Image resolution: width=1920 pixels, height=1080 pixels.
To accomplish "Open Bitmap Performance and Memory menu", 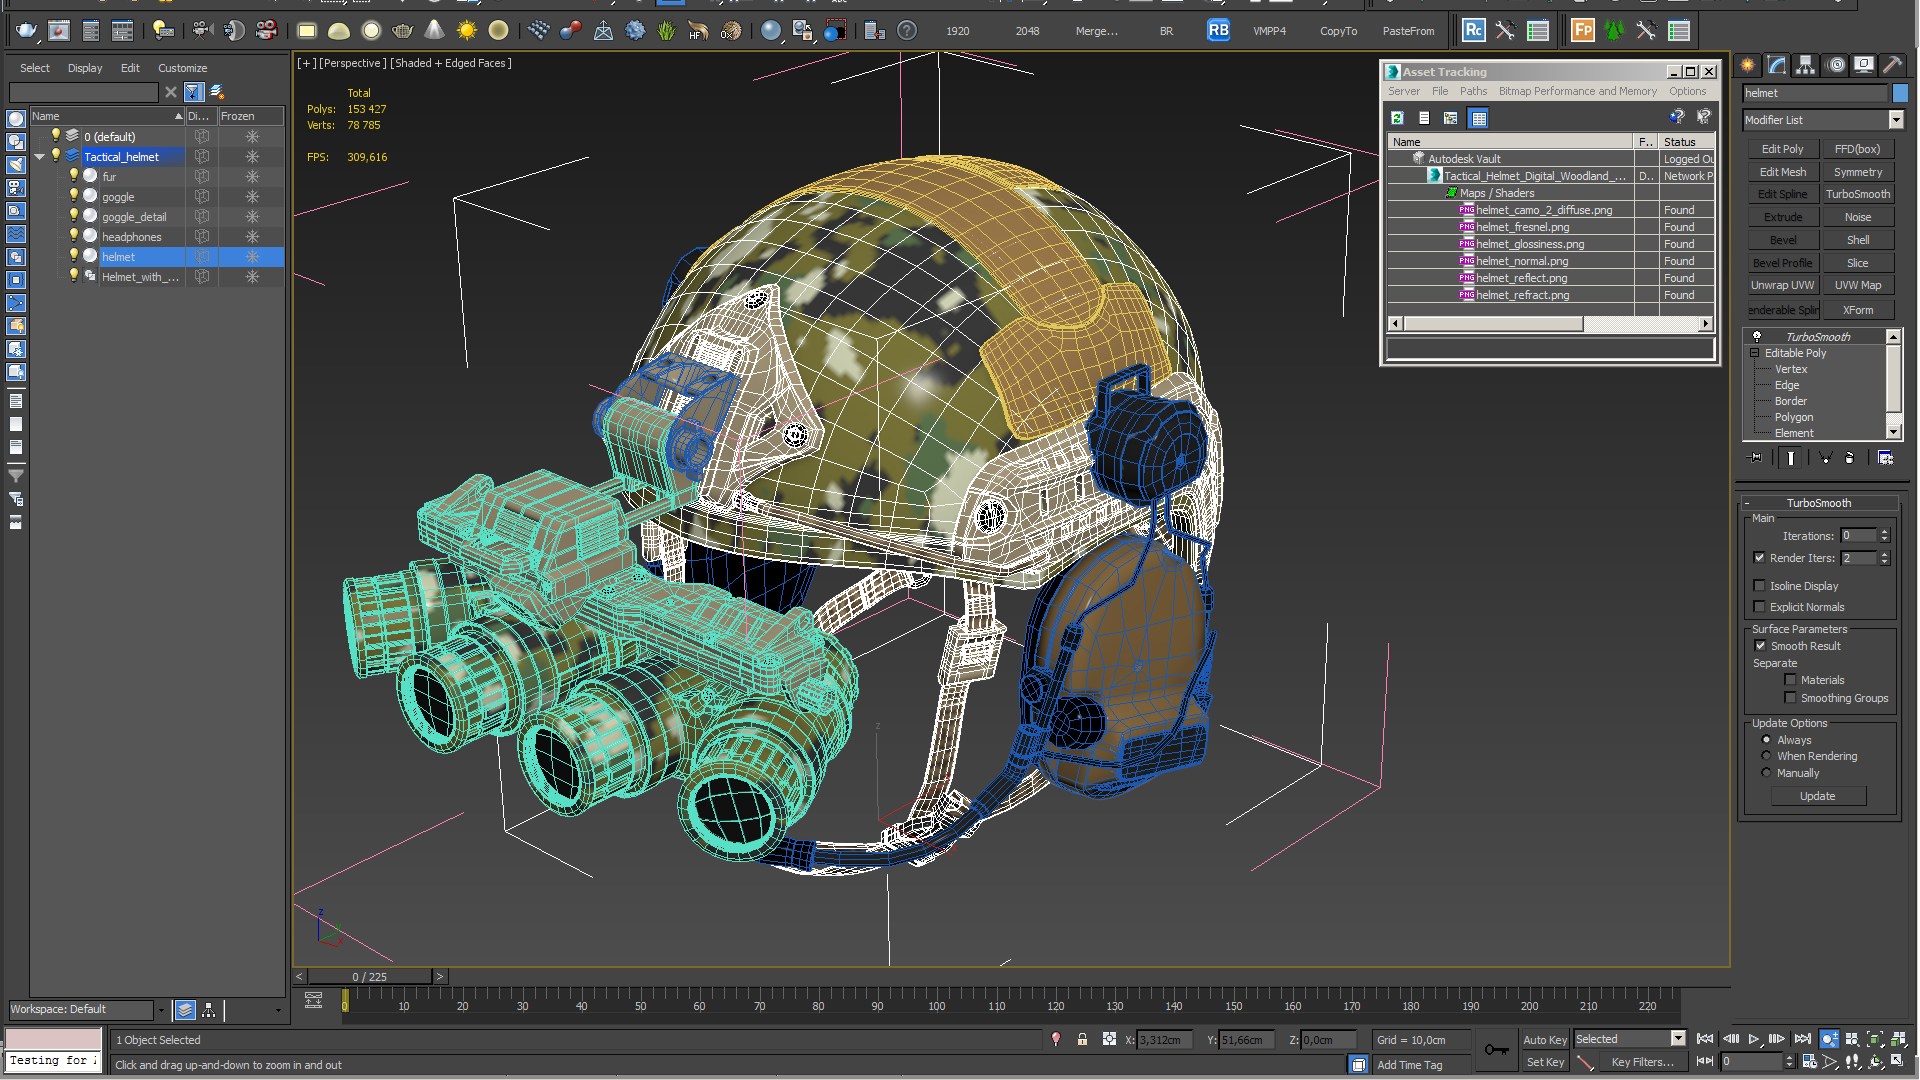I will 1576,91.
